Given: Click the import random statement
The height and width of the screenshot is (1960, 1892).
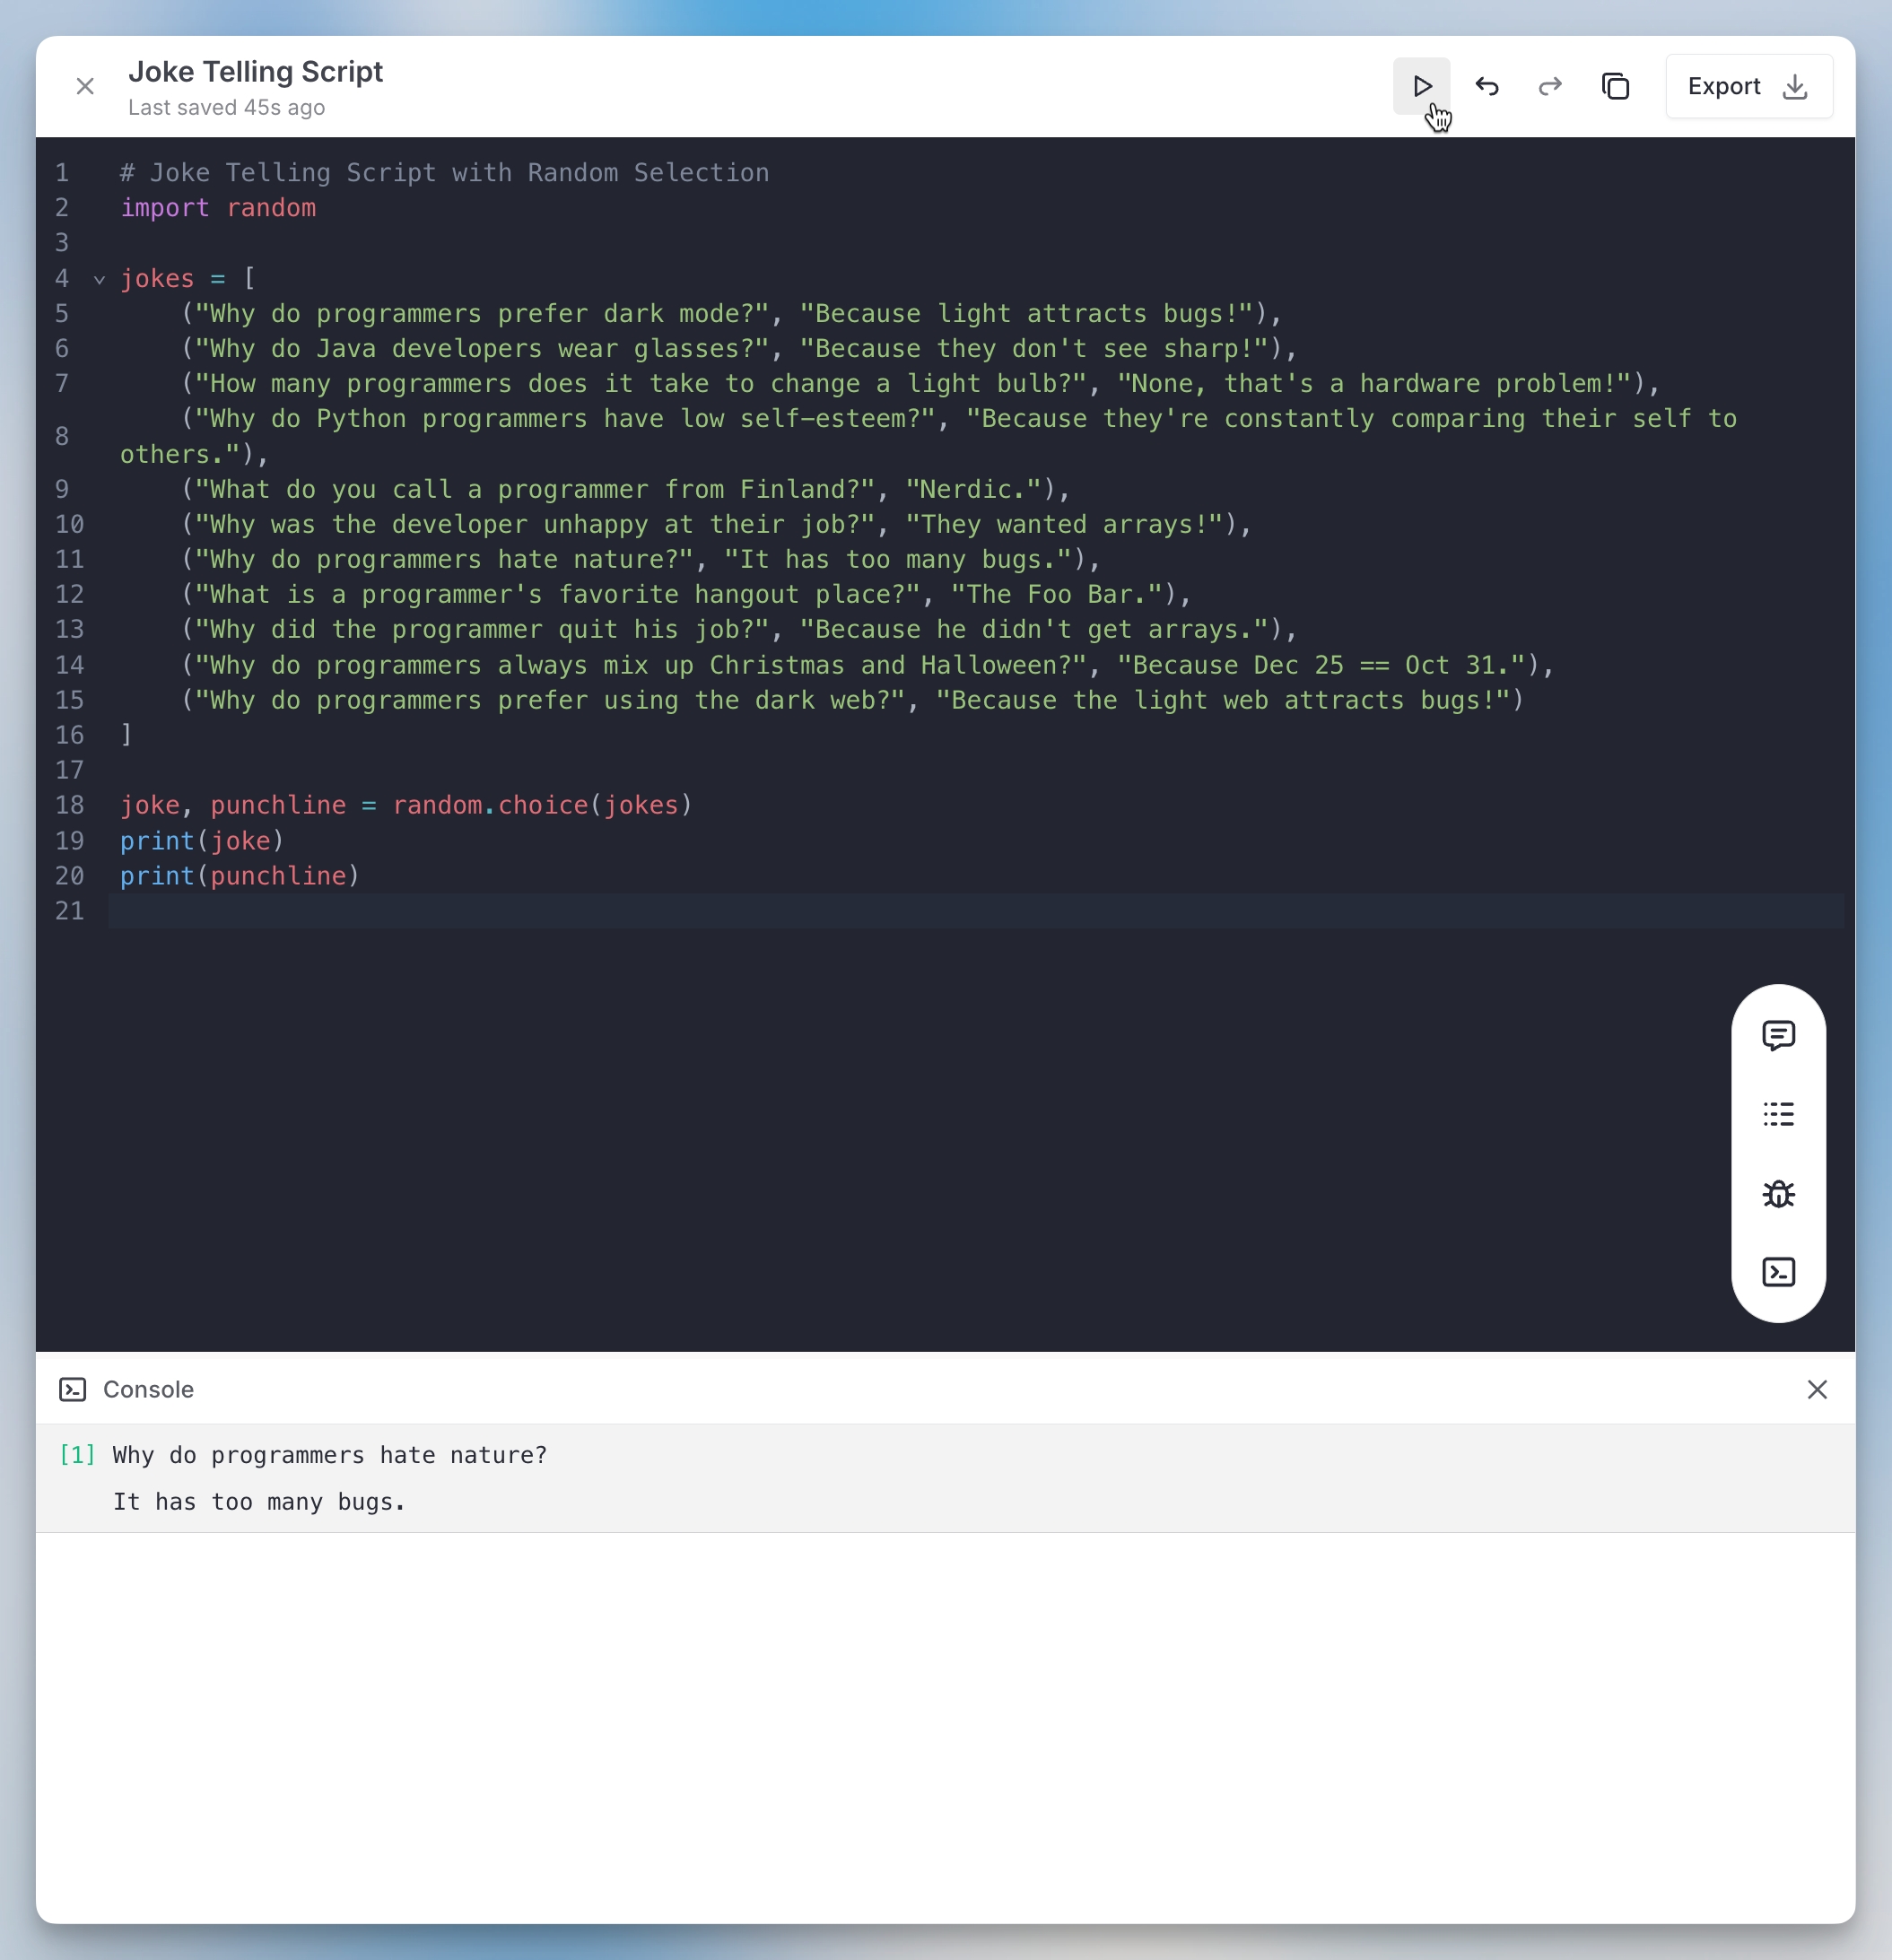Looking at the screenshot, I should coord(218,208).
